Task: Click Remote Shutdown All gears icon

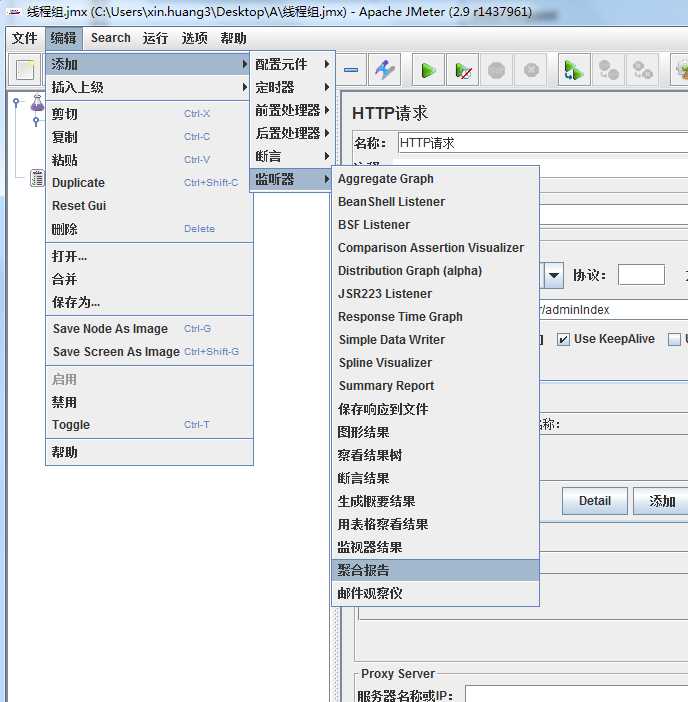Action: 642,70
